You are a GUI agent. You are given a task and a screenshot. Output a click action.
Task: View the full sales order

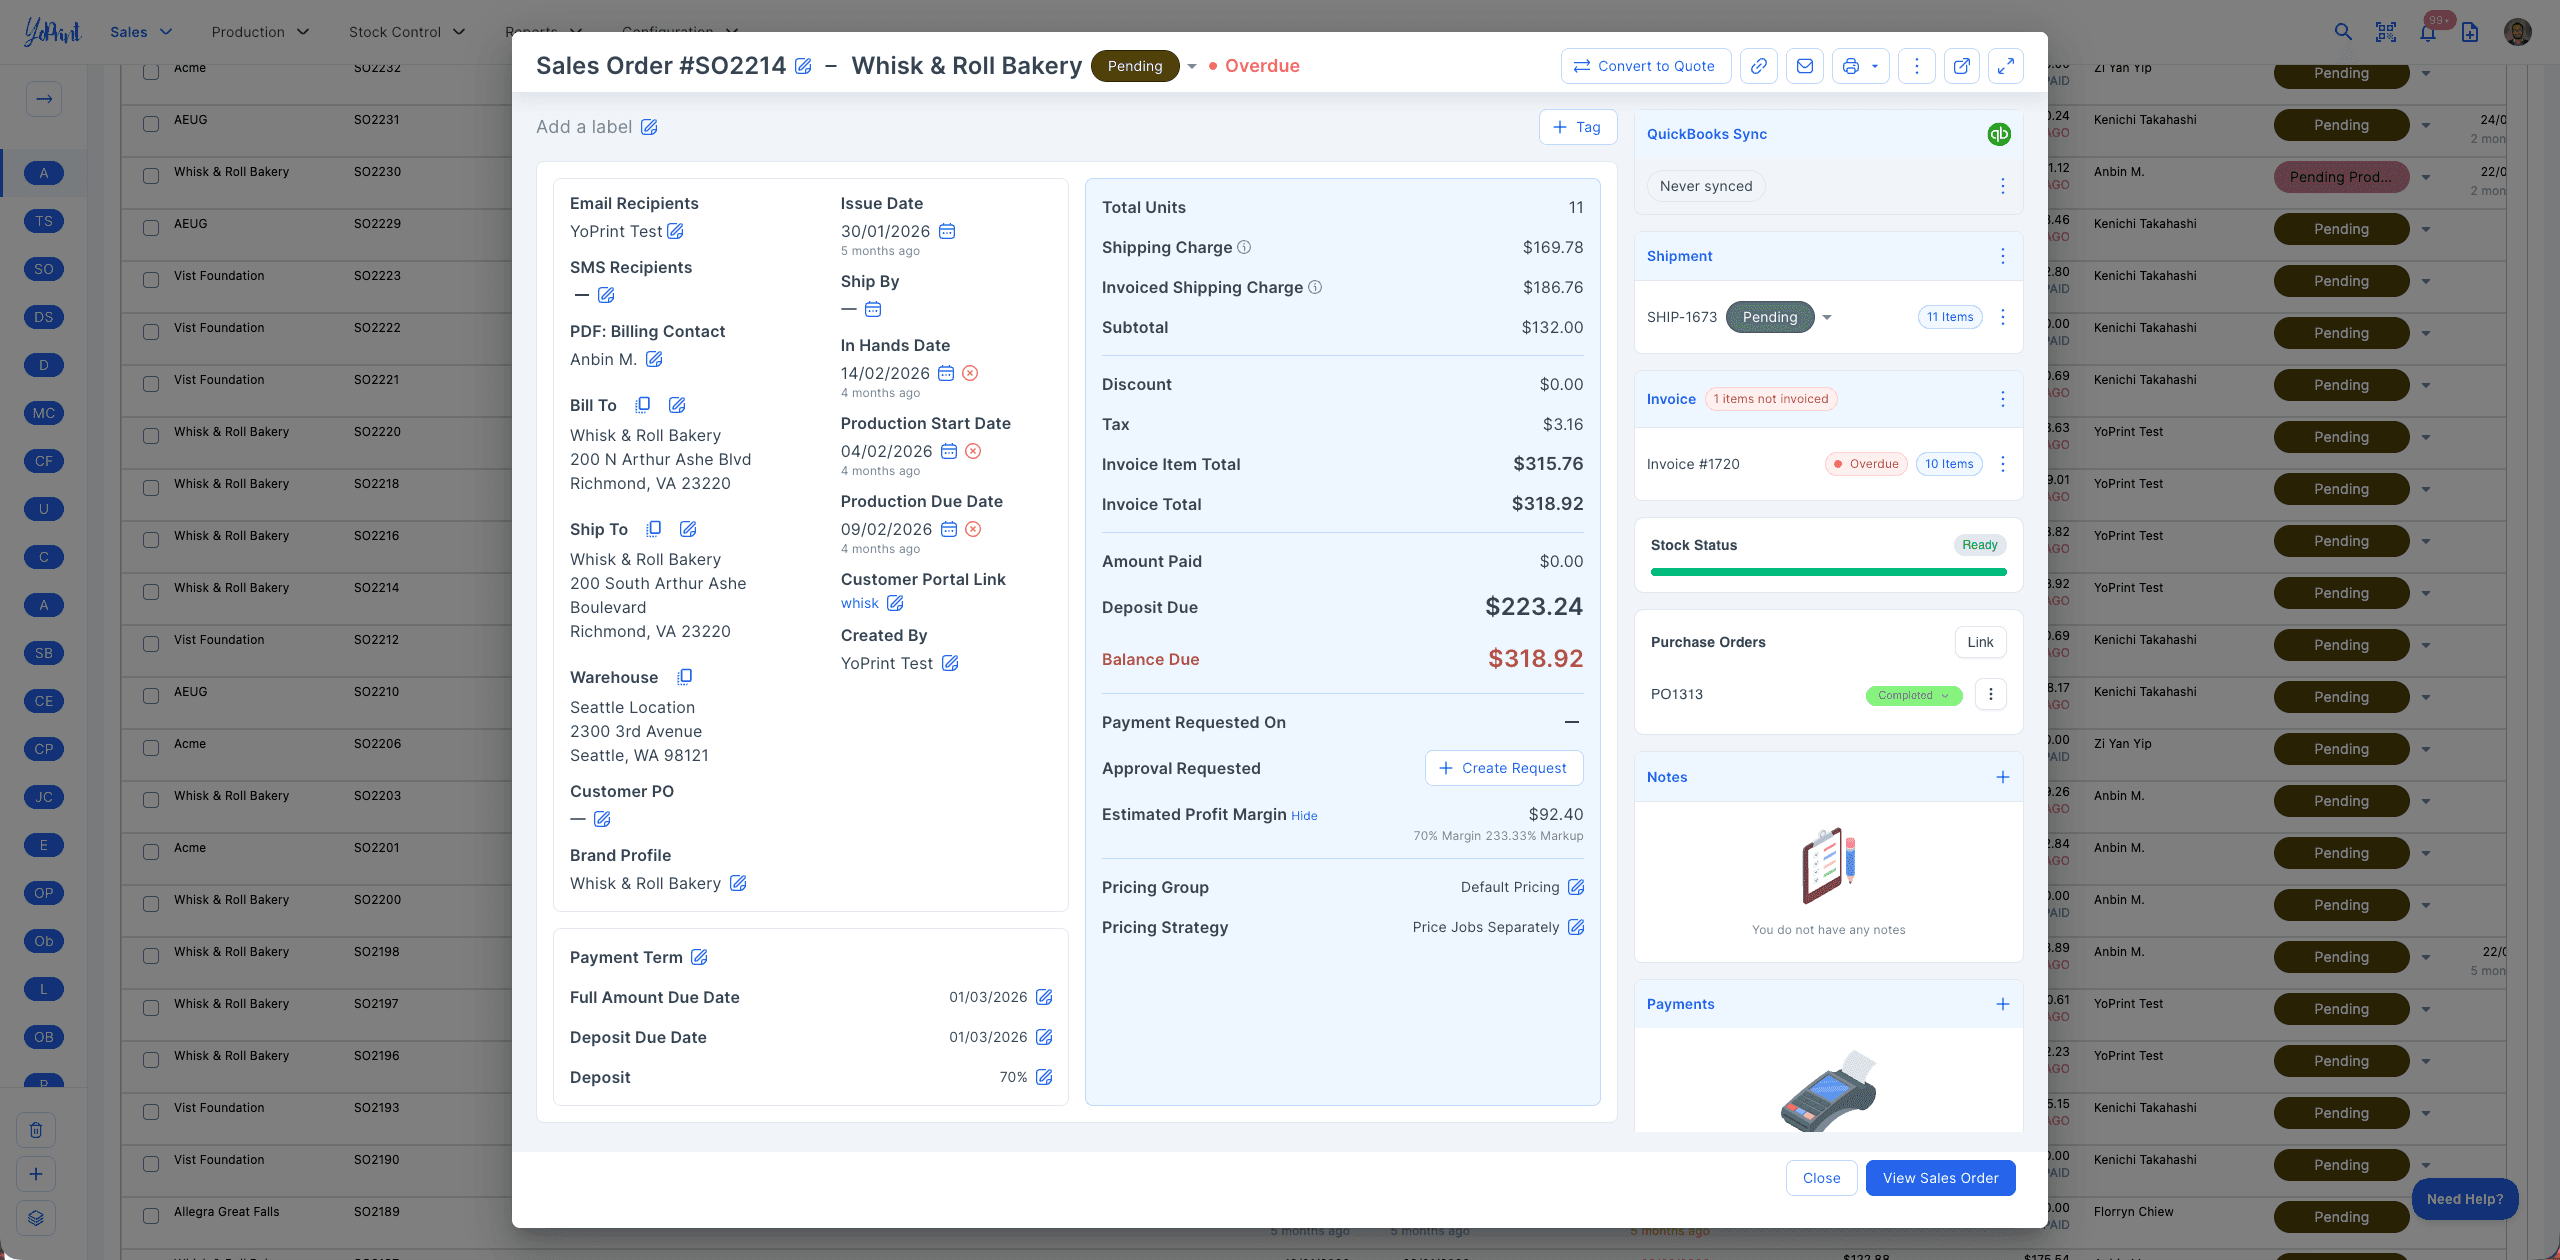[1940, 1178]
